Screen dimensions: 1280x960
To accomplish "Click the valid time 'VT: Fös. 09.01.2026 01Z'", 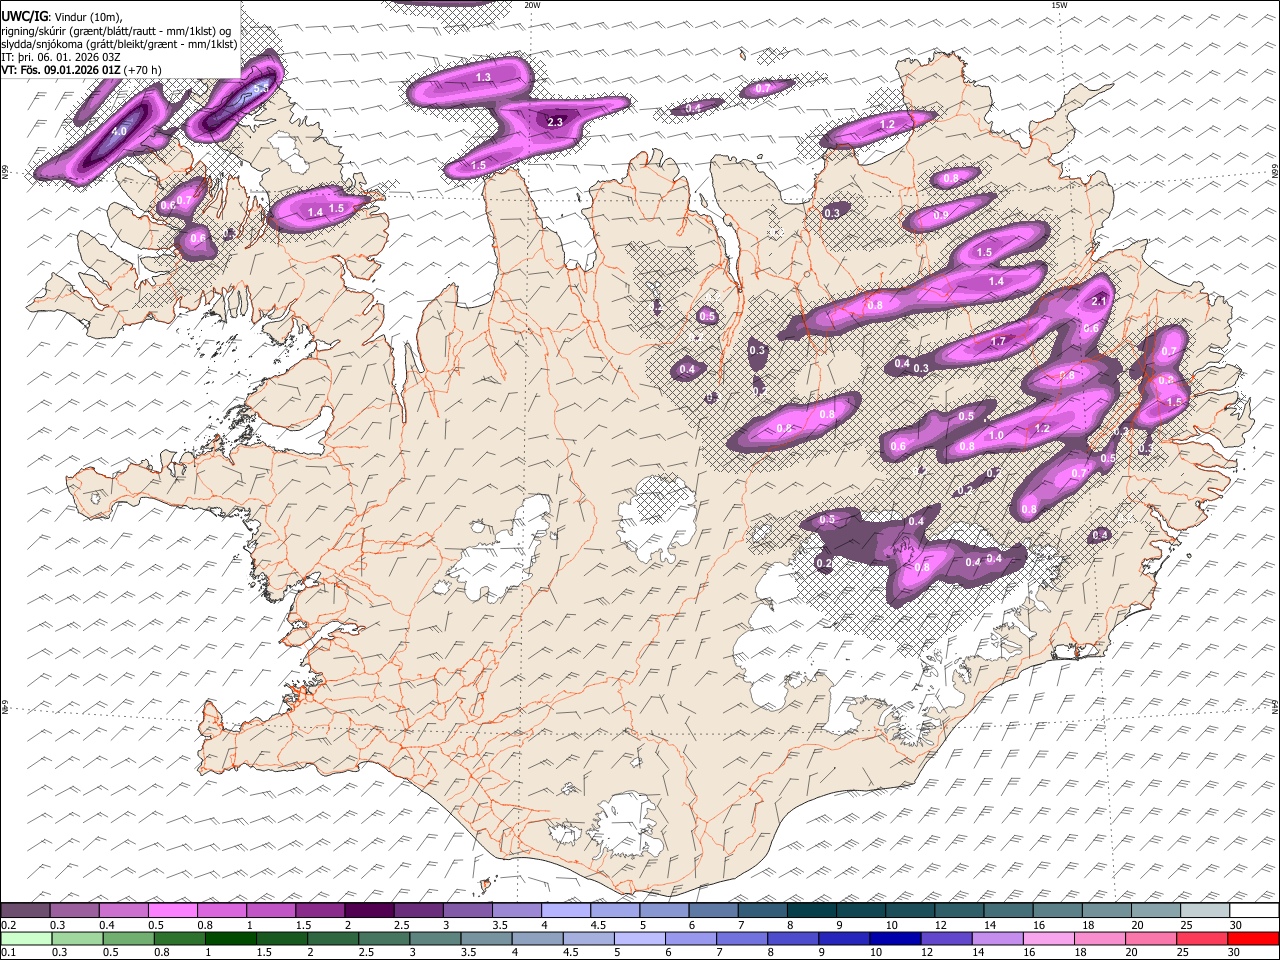I will point(59,70).
